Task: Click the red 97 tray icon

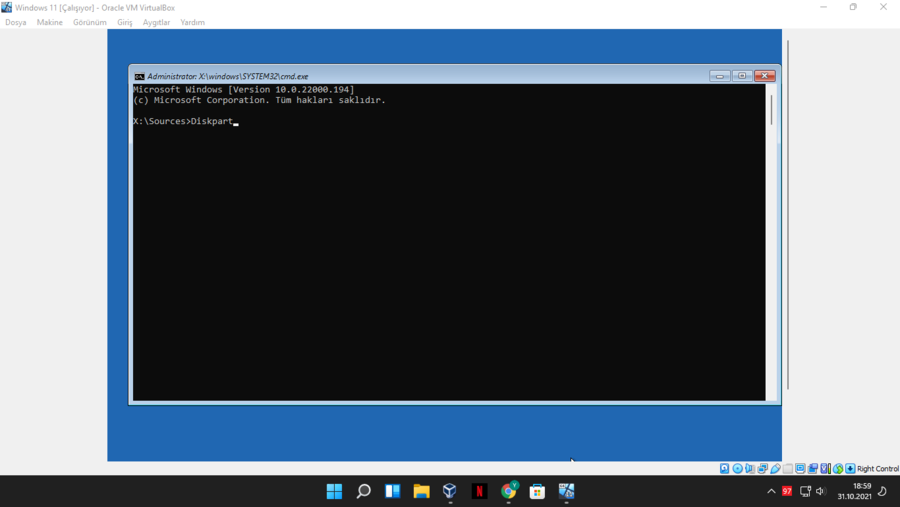Action: (x=787, y=491)
